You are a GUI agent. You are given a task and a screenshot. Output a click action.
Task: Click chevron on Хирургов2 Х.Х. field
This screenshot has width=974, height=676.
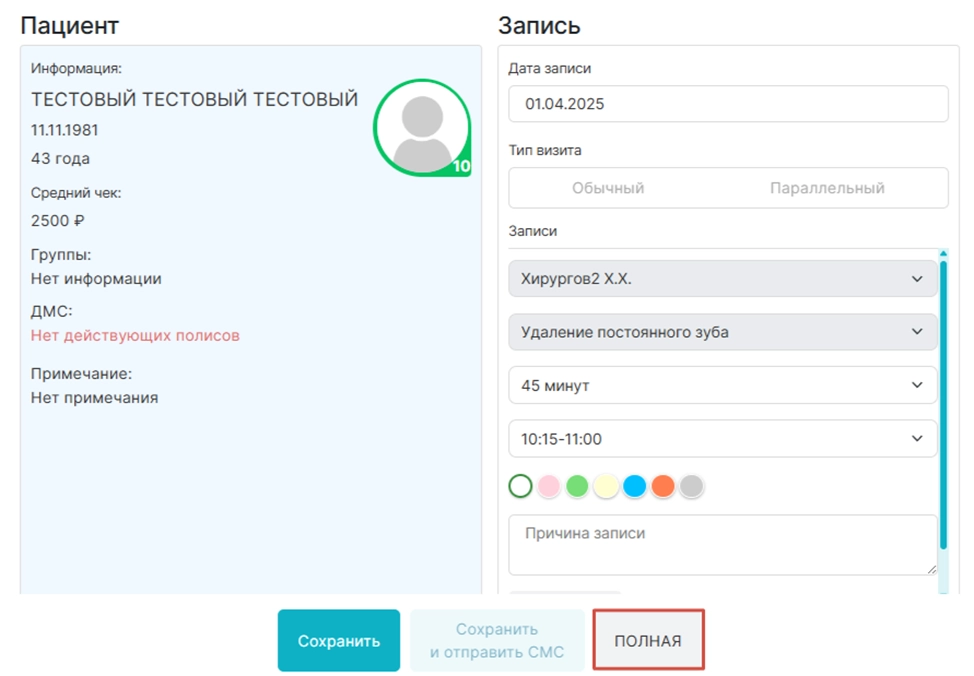coord(917,279)
